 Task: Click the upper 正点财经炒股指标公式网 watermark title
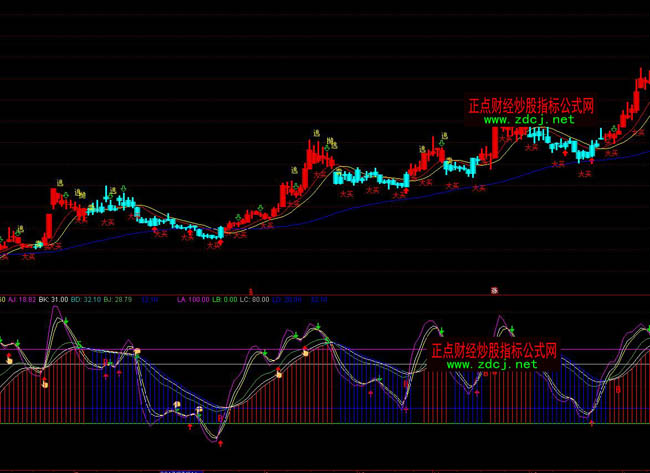pos(531,105)
